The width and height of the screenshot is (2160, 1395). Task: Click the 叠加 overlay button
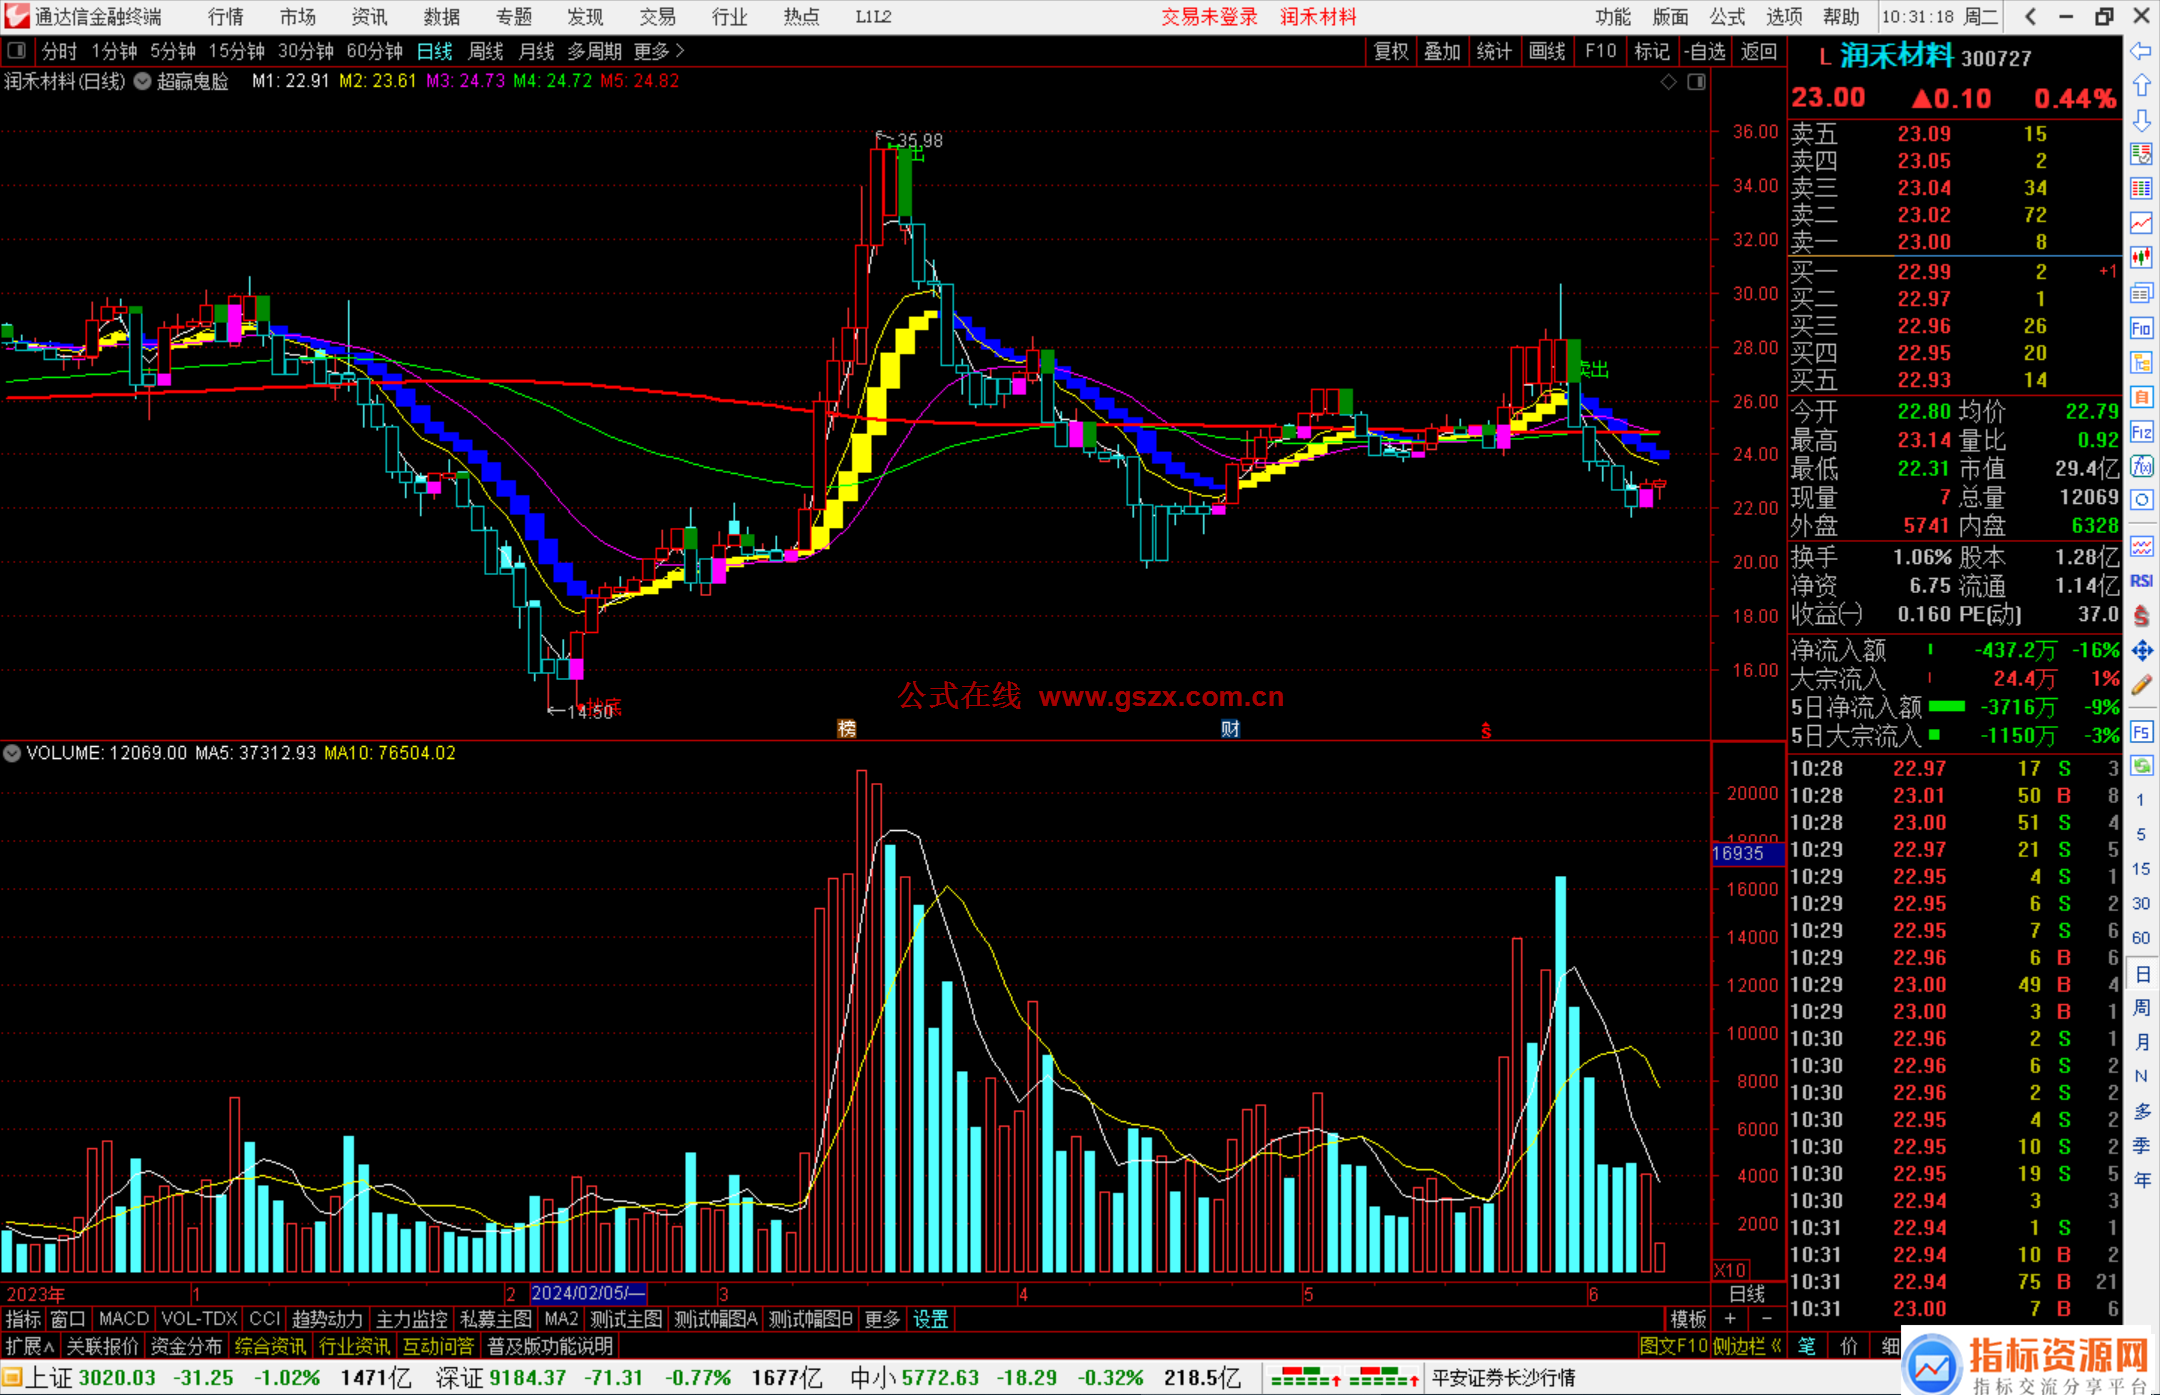1442,51
